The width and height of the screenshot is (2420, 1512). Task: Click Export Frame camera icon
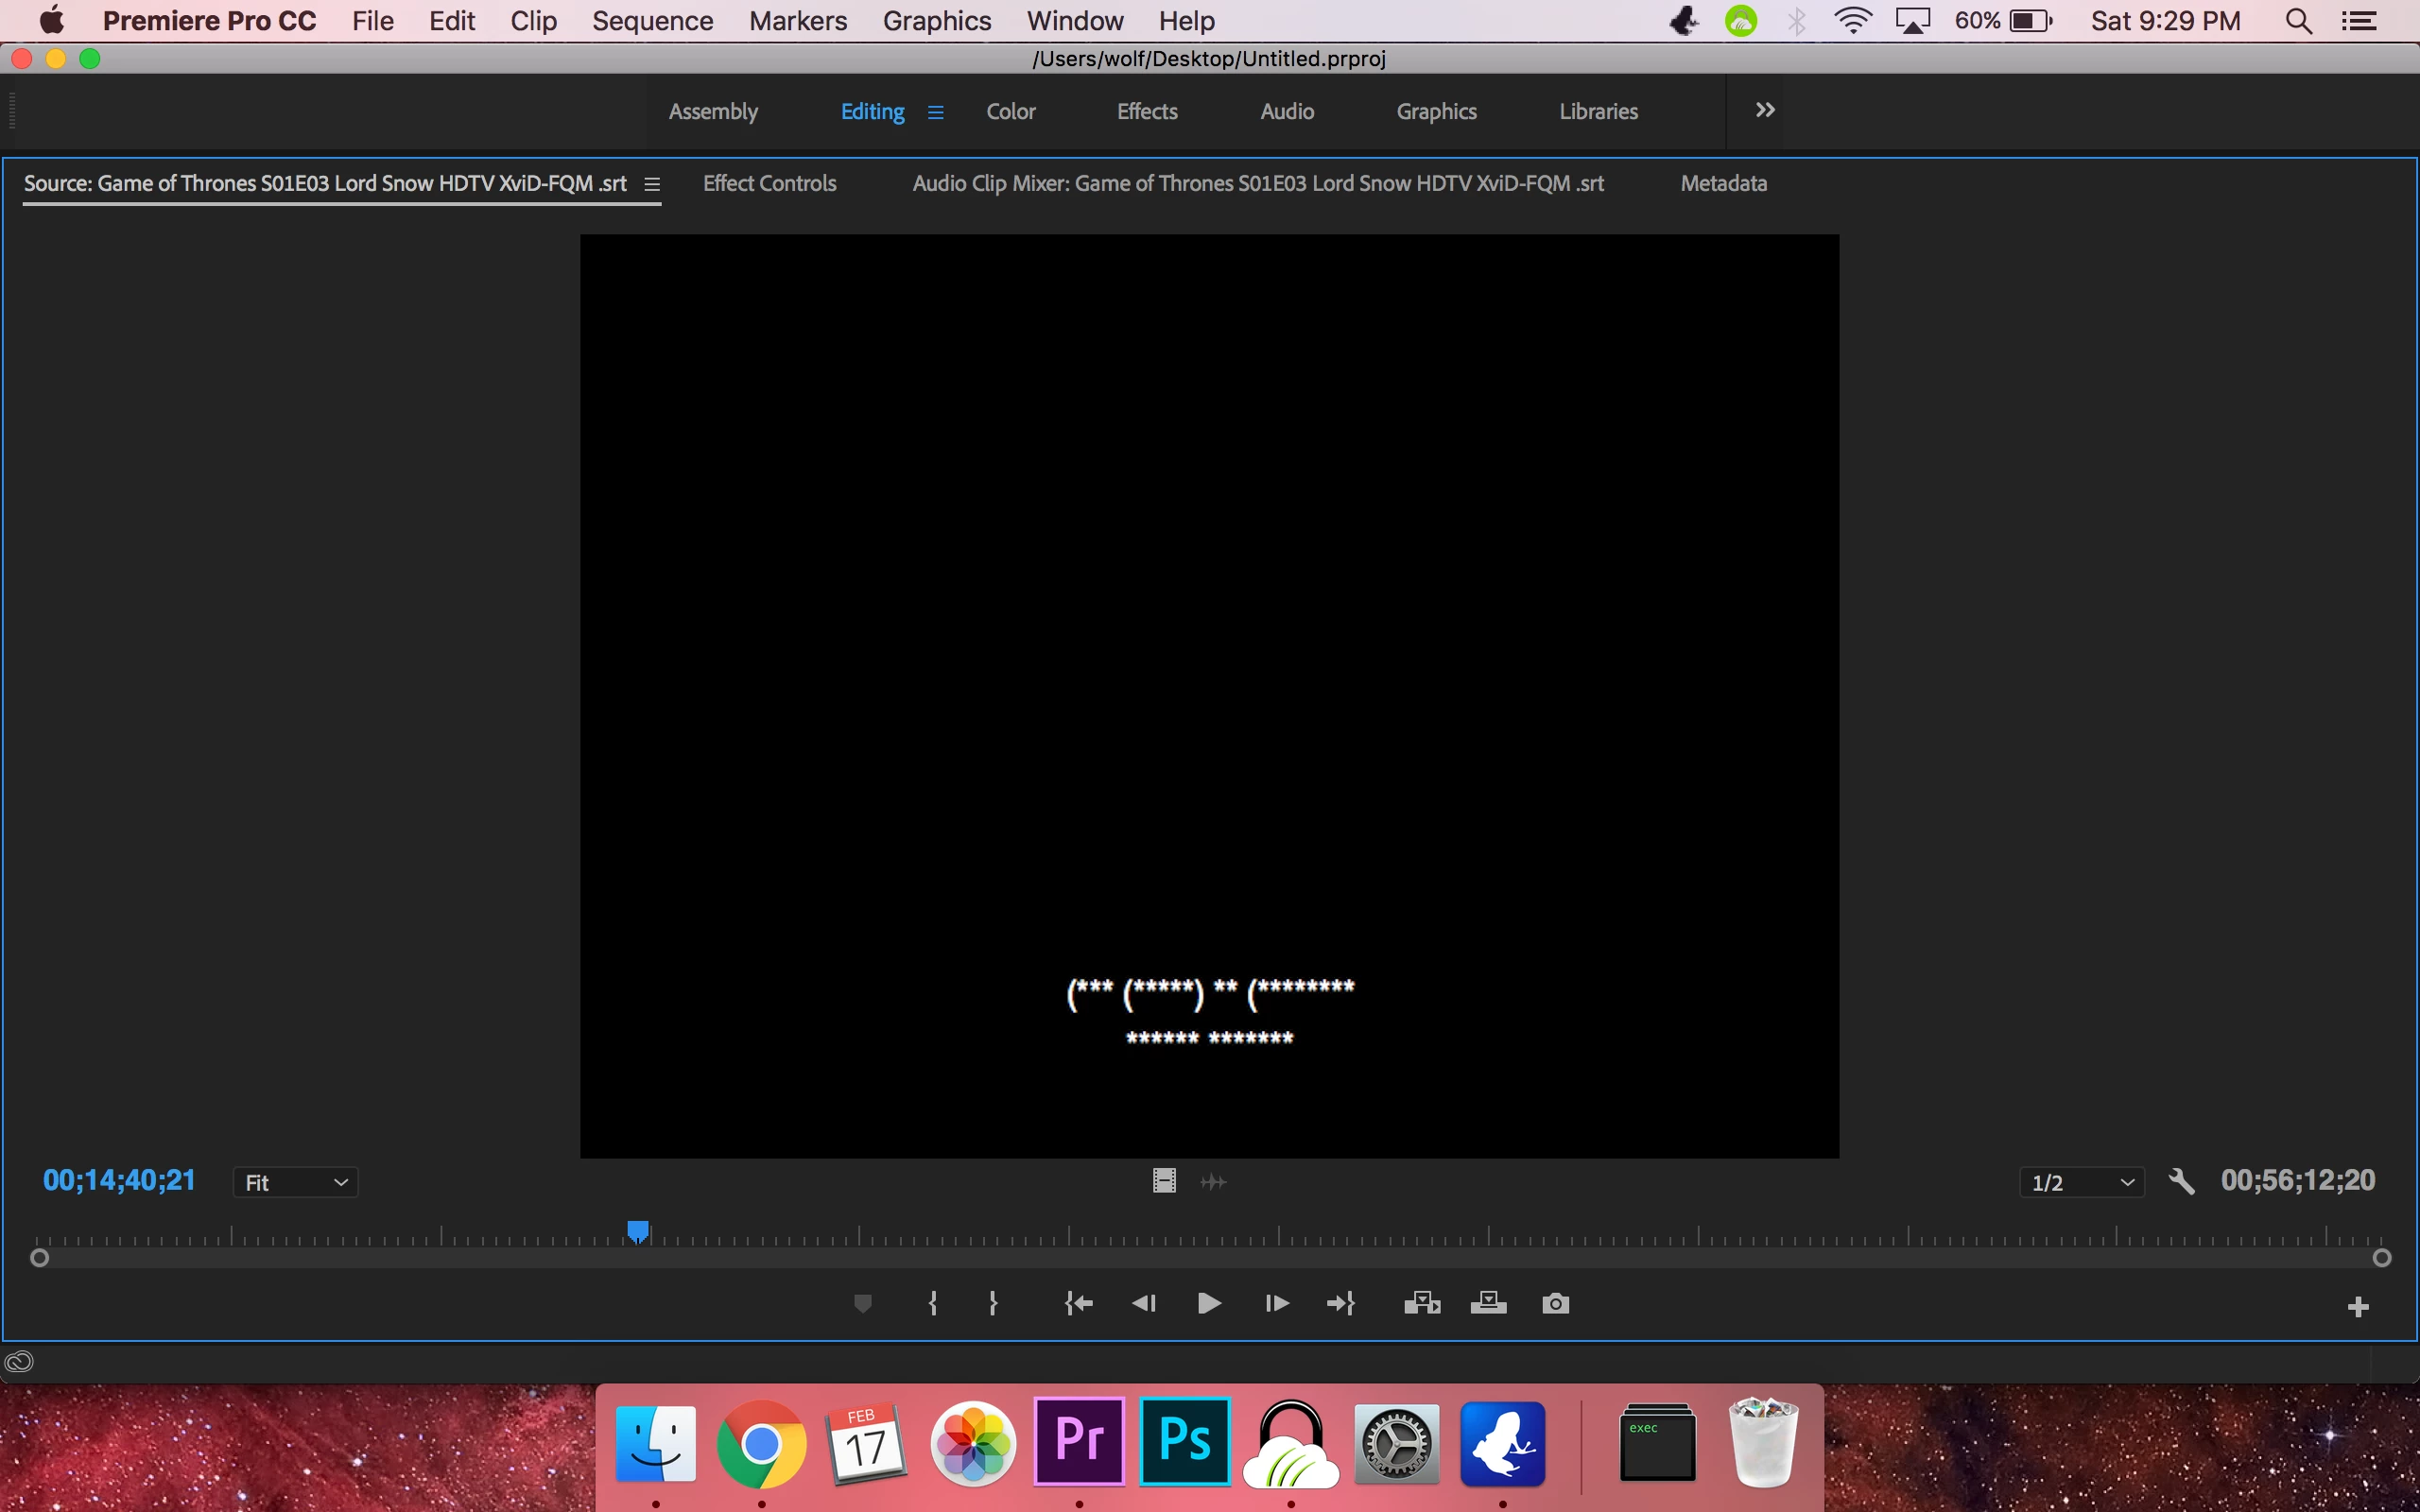[1555, 1303]
